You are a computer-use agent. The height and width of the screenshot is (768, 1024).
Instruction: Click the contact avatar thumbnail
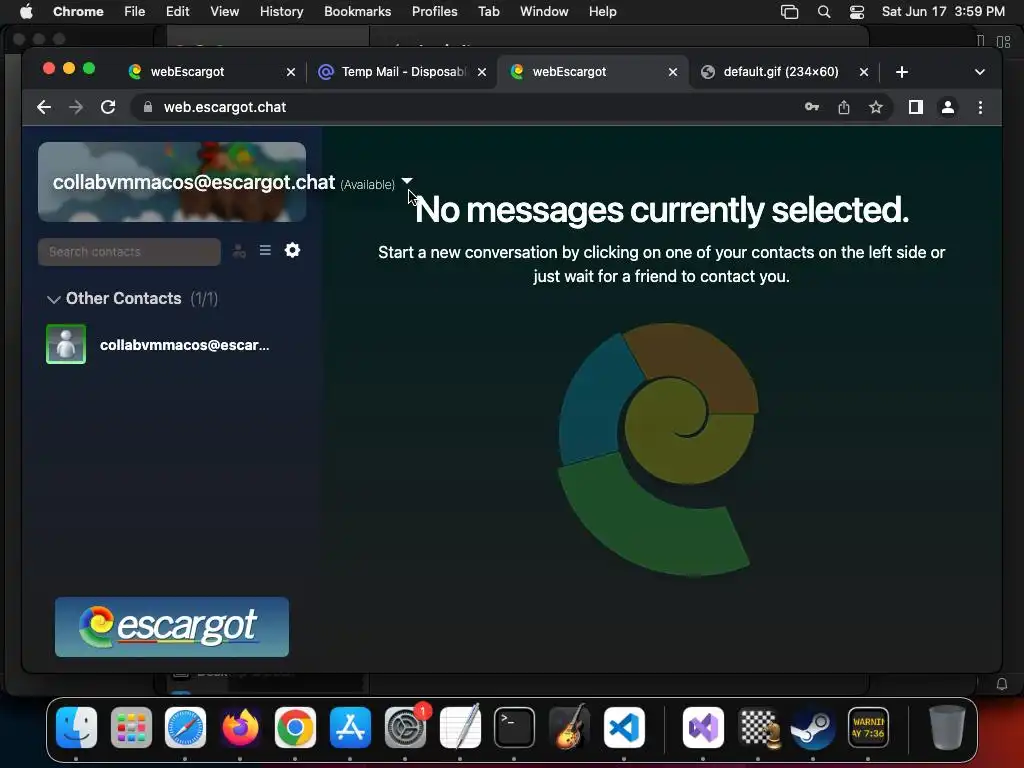point(66,344)
